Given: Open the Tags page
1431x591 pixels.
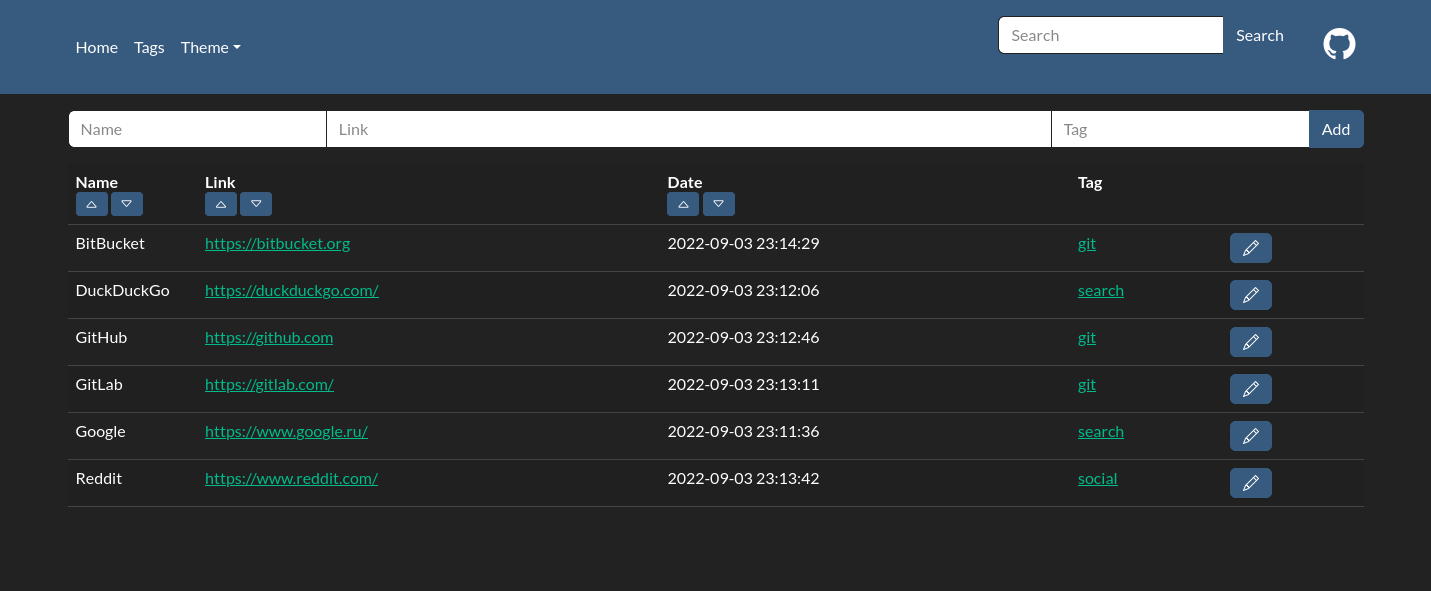Looking at the screenshot, I should 149,47.
